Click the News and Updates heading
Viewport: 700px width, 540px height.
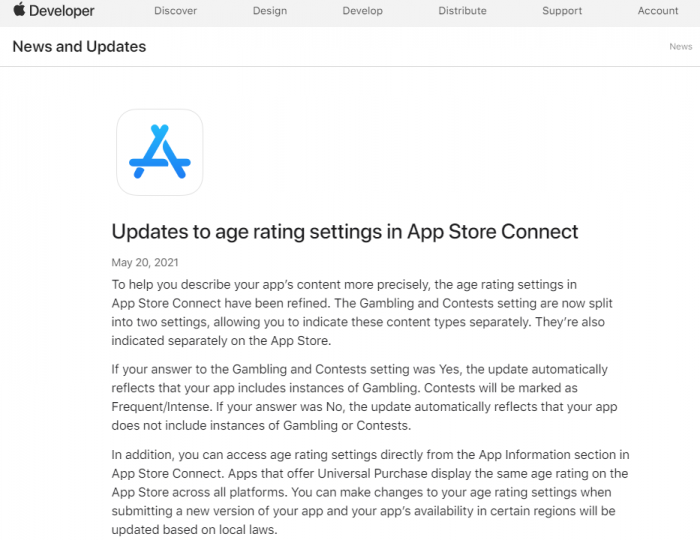[x=79, y=46]
